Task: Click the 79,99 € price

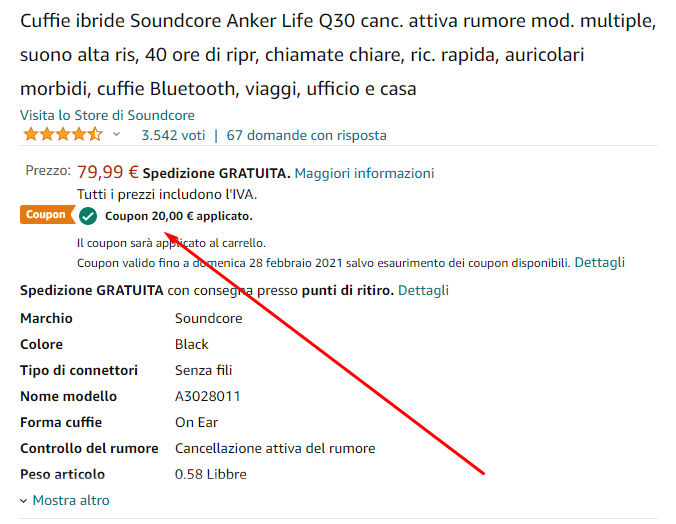Action: (108, 172)
